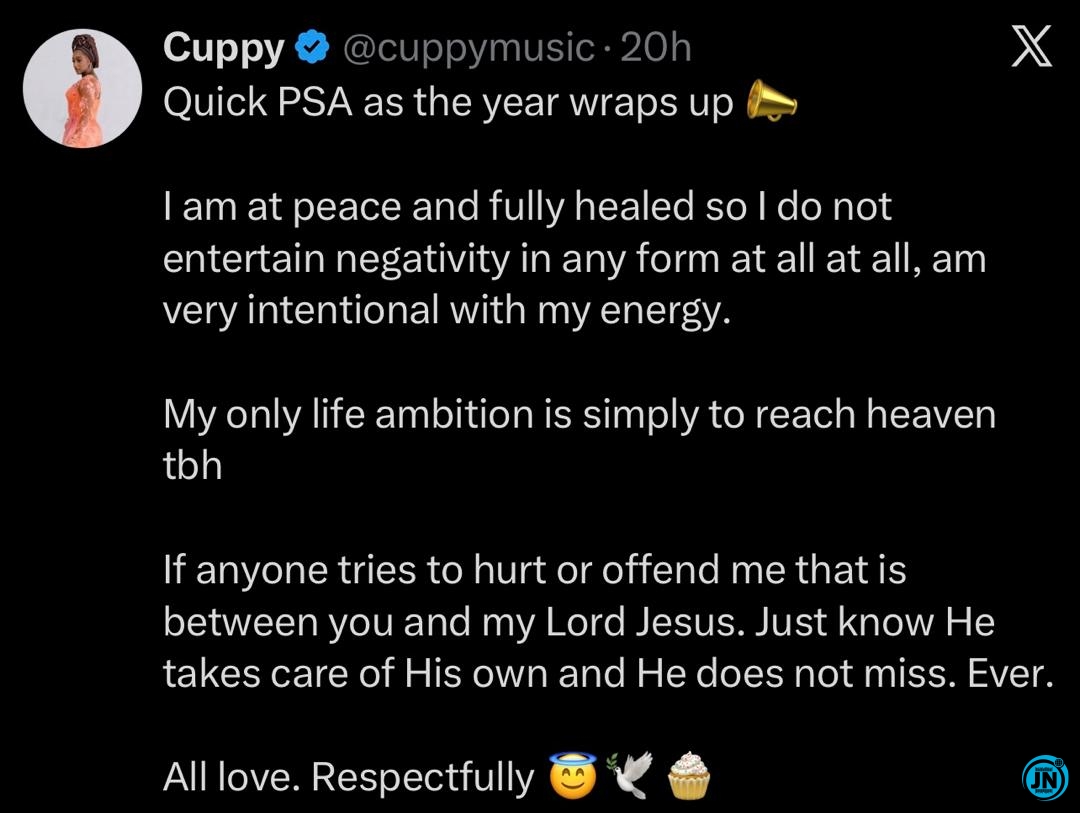The height and width of the screenshot is (813, 1080).
Task: Click the blue verified badge beside Cuppy
Action: click(313, 48)
